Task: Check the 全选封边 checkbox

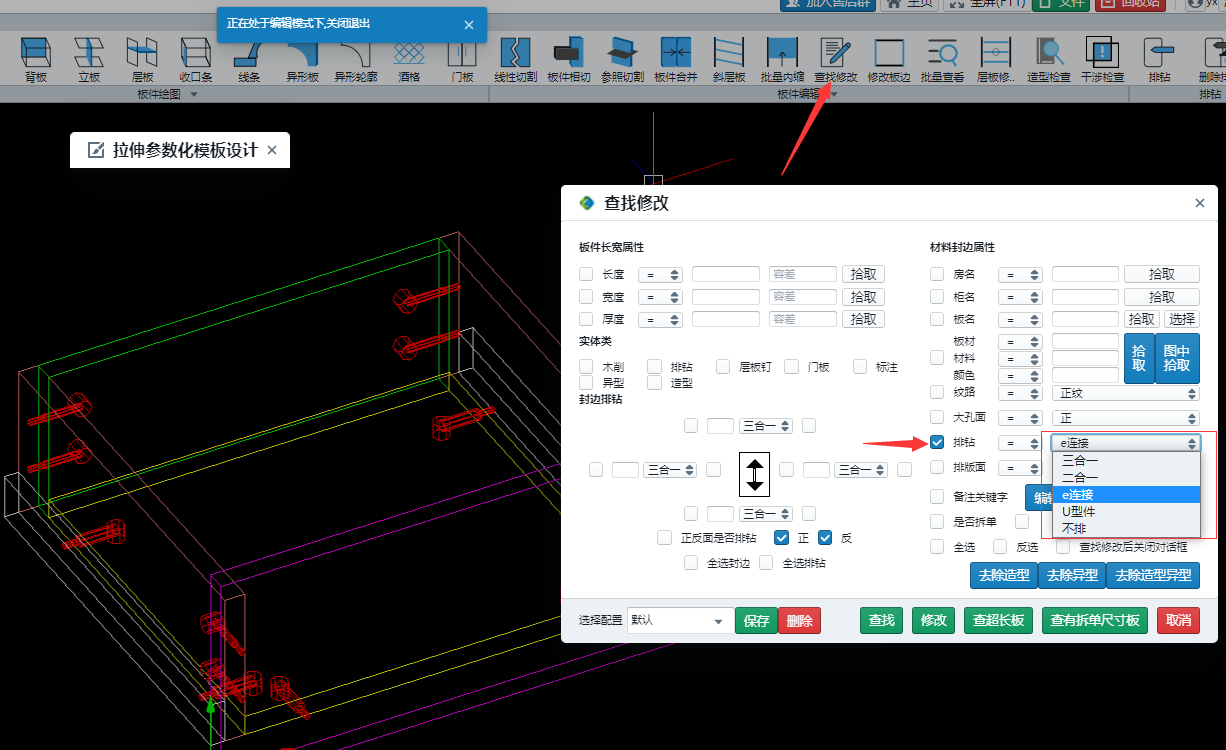Action: point(691,563)
